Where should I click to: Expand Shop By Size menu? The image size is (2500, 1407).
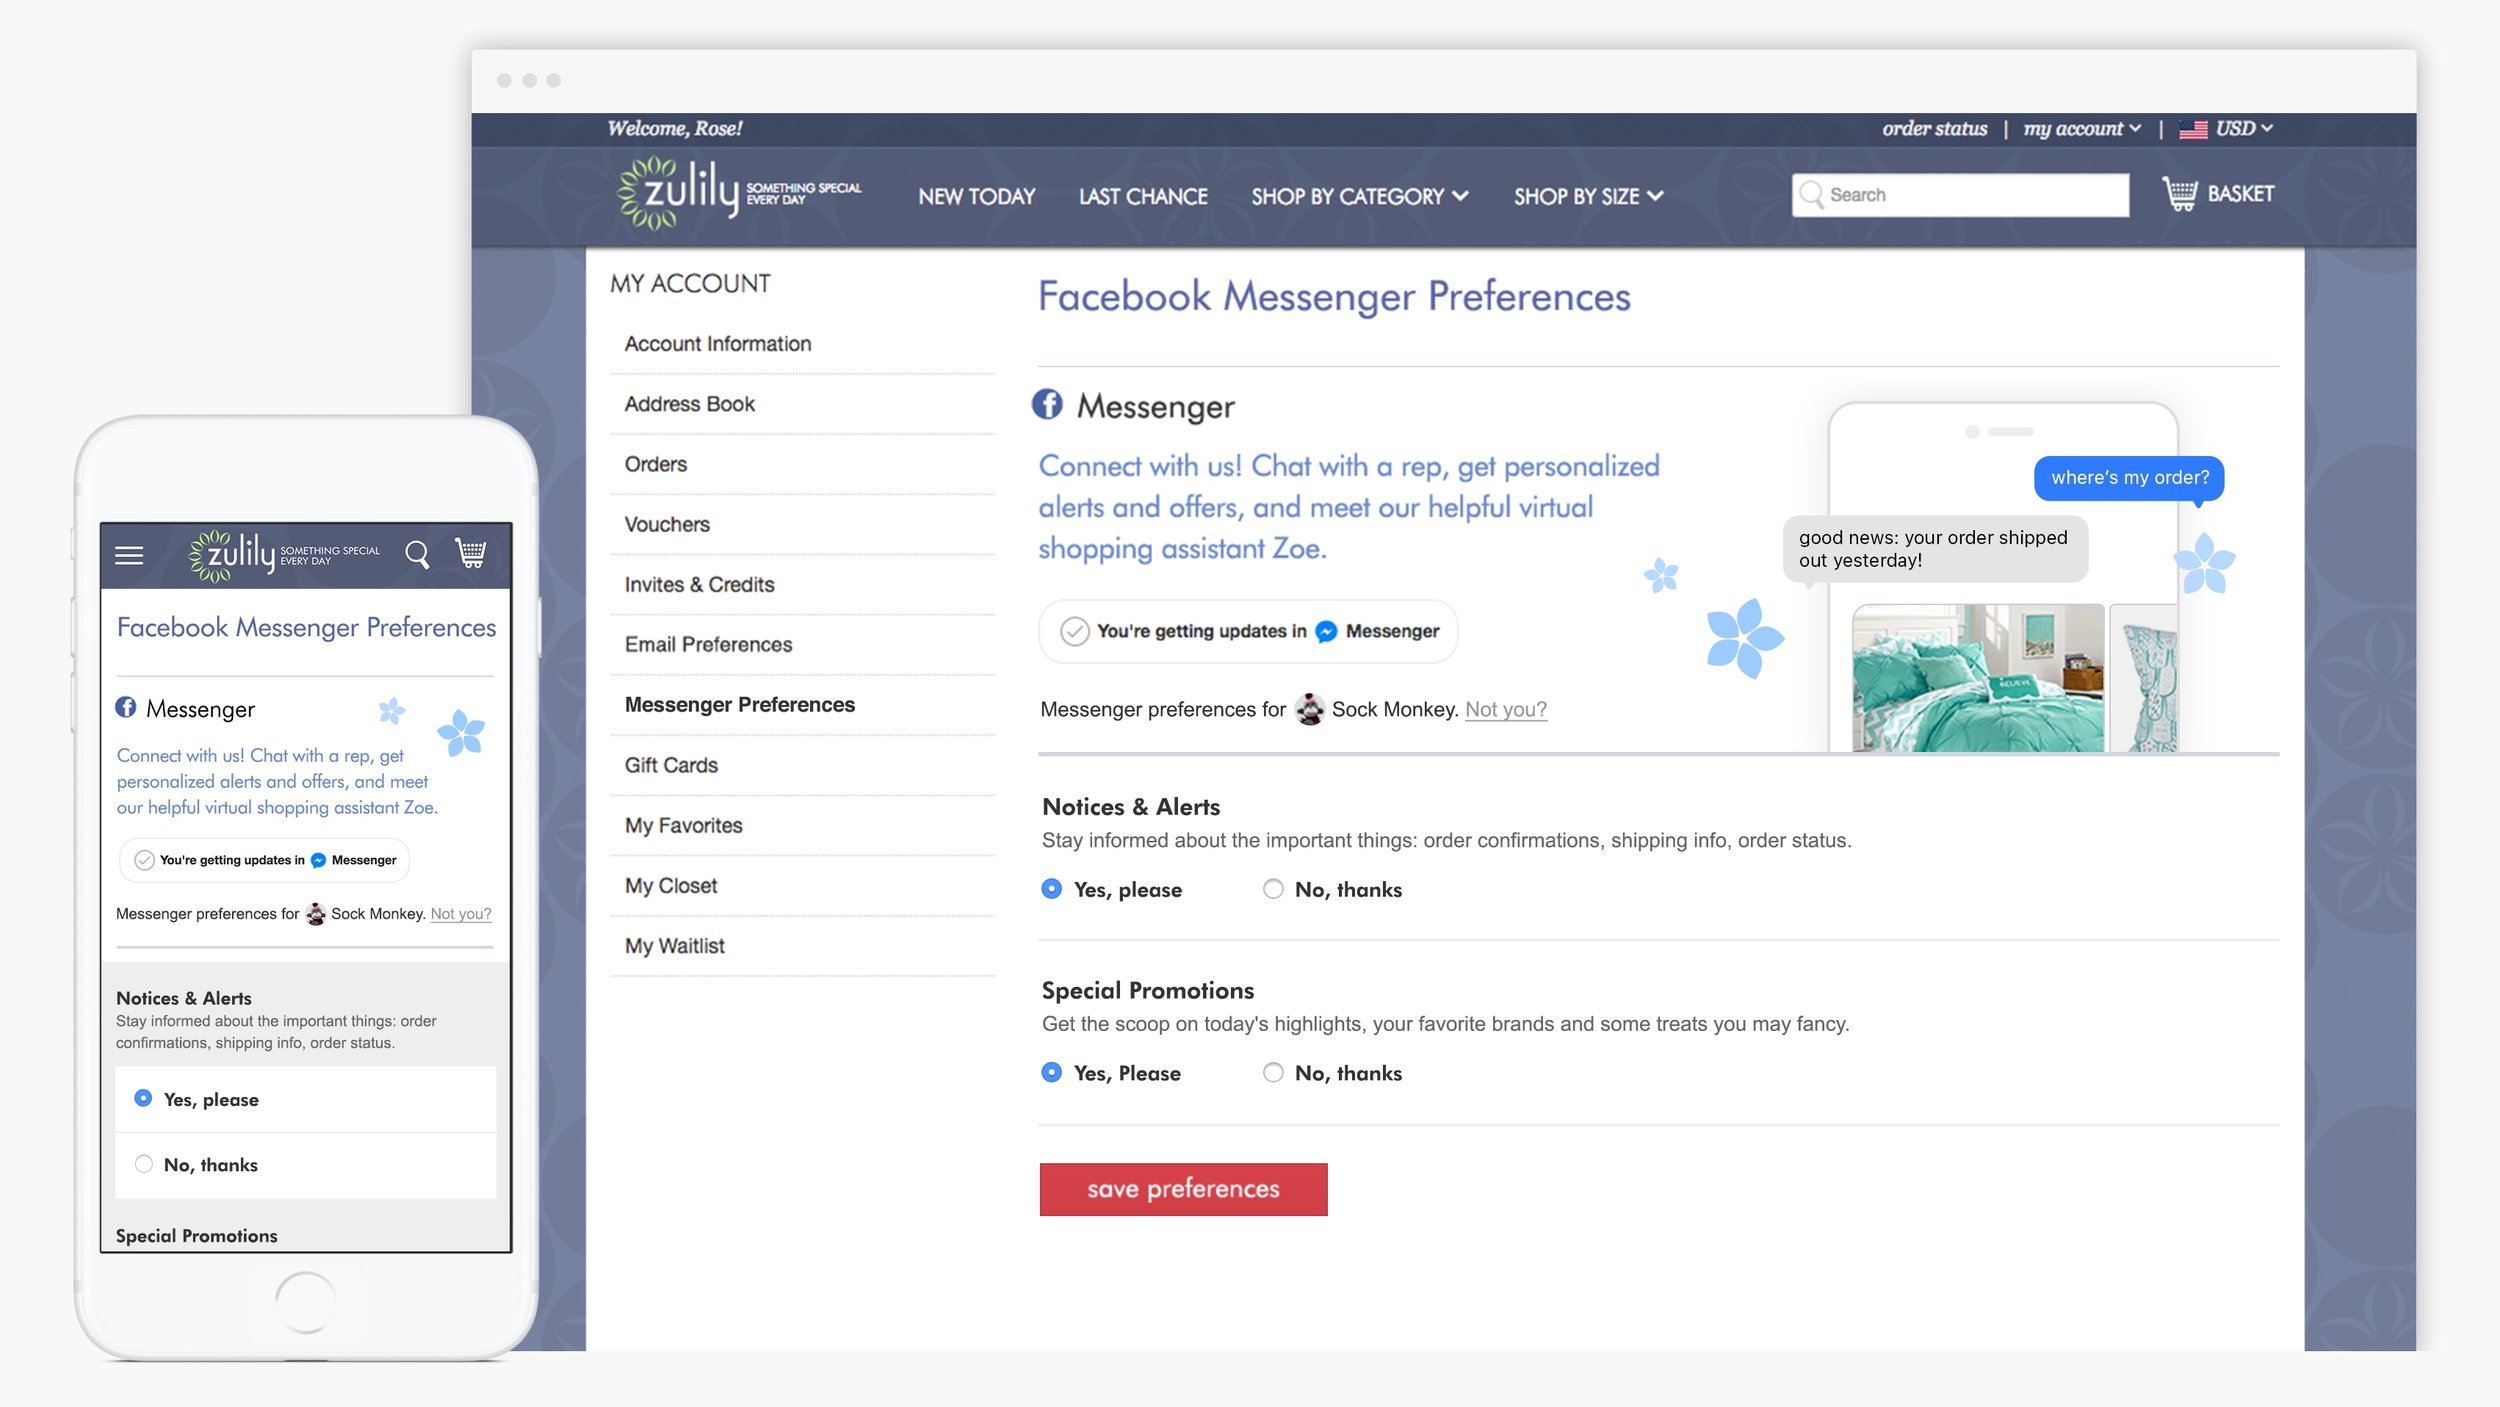click(x=1588, y=196)
